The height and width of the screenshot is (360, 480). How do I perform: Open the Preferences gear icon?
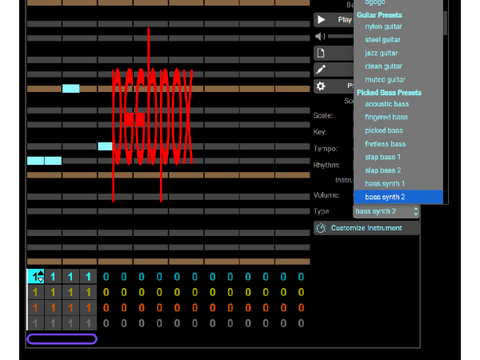point(321,86)
